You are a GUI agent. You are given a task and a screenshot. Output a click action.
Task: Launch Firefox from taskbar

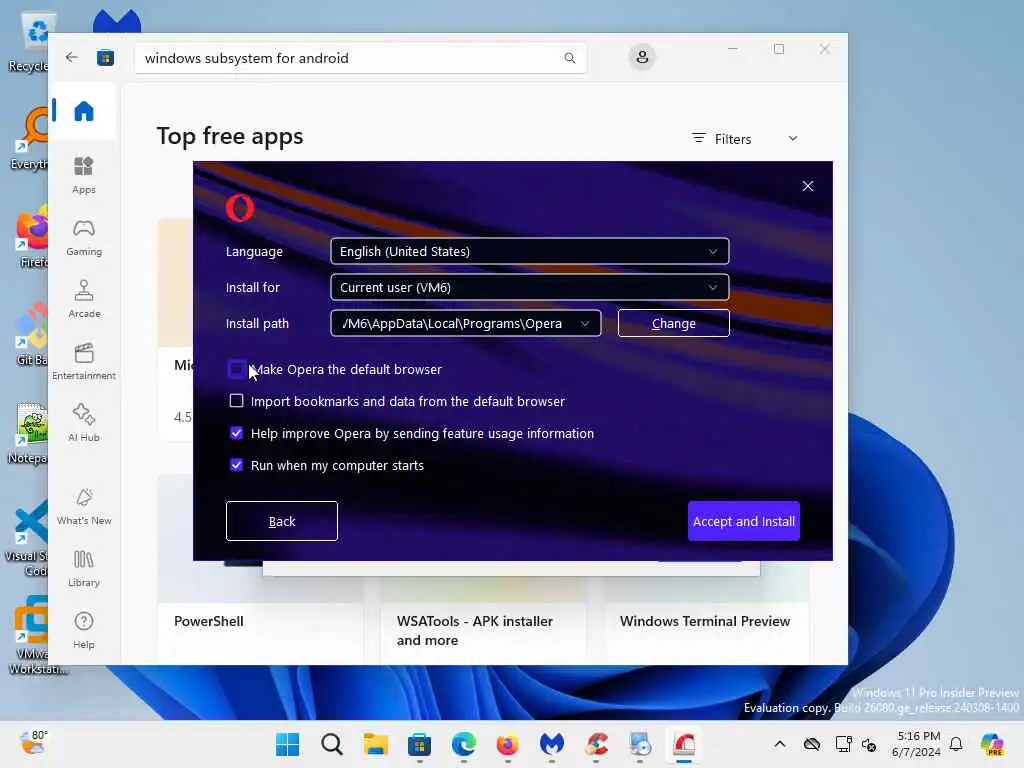pyautogui.click(x=507, y=744)
